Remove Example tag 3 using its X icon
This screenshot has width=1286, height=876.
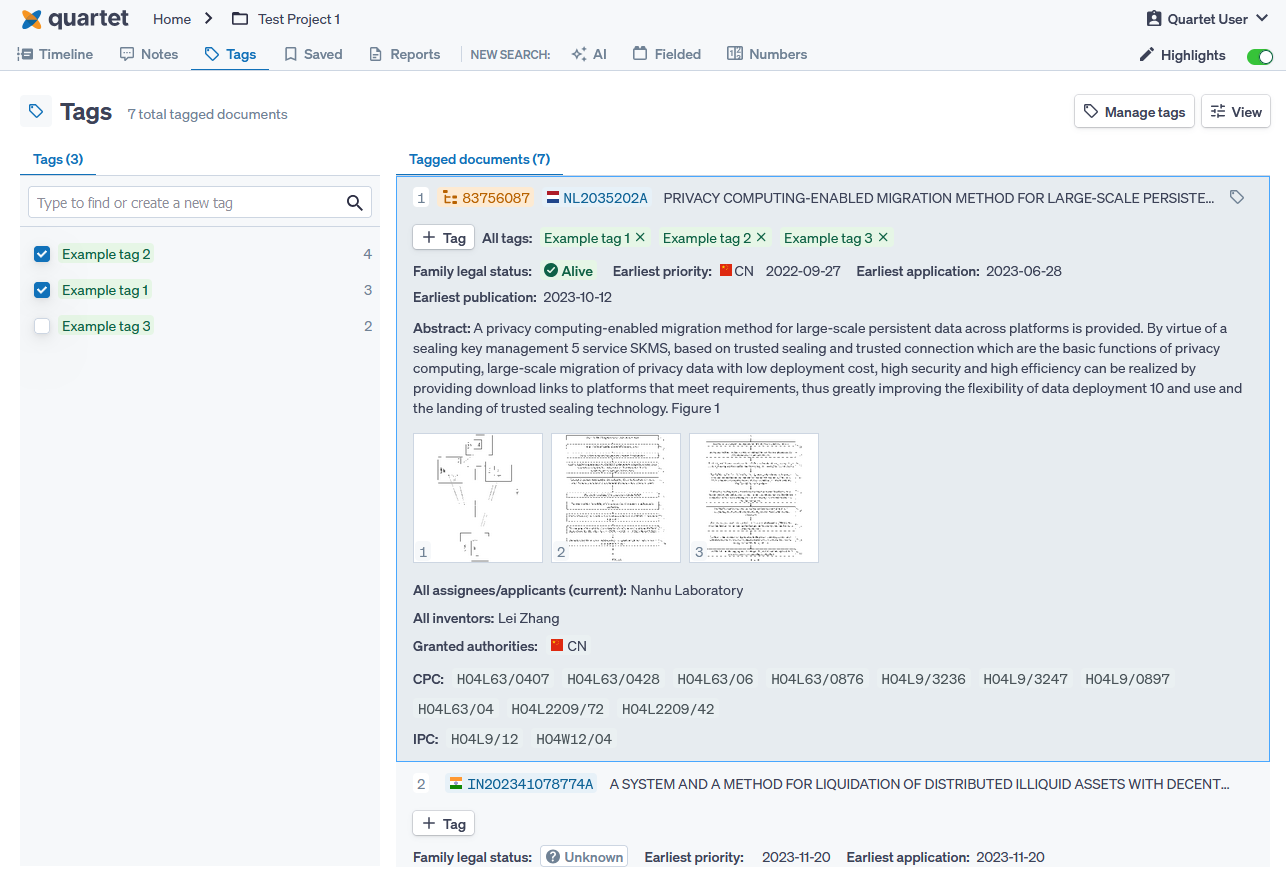click(x=883, y=238)
